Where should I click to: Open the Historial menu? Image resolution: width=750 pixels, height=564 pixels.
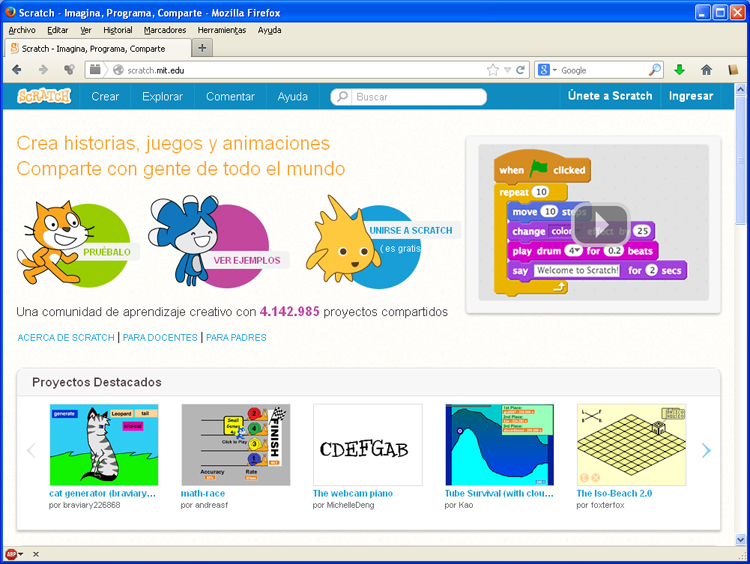click(118, 30)
